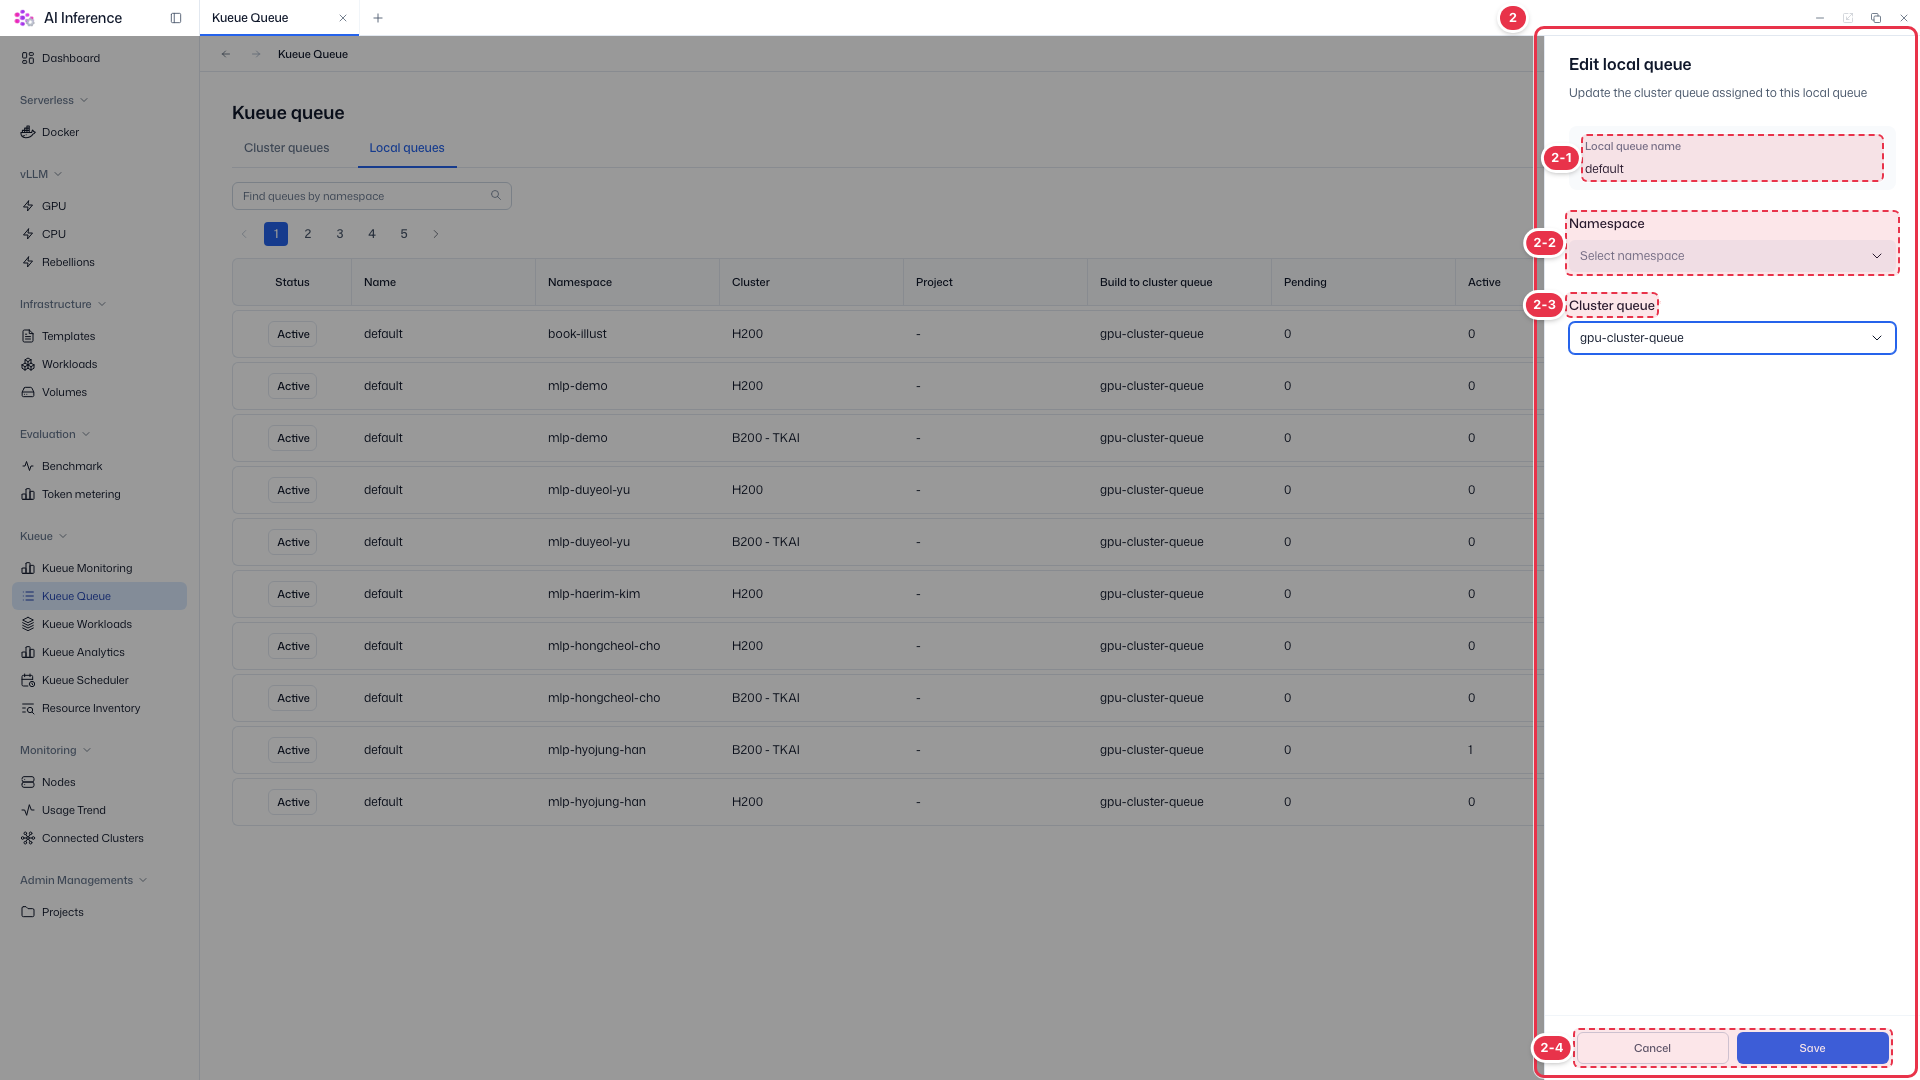Open Kueue Monitoring chart icon
This screenshot has height=1080, width=1920.
click(28, 568)
